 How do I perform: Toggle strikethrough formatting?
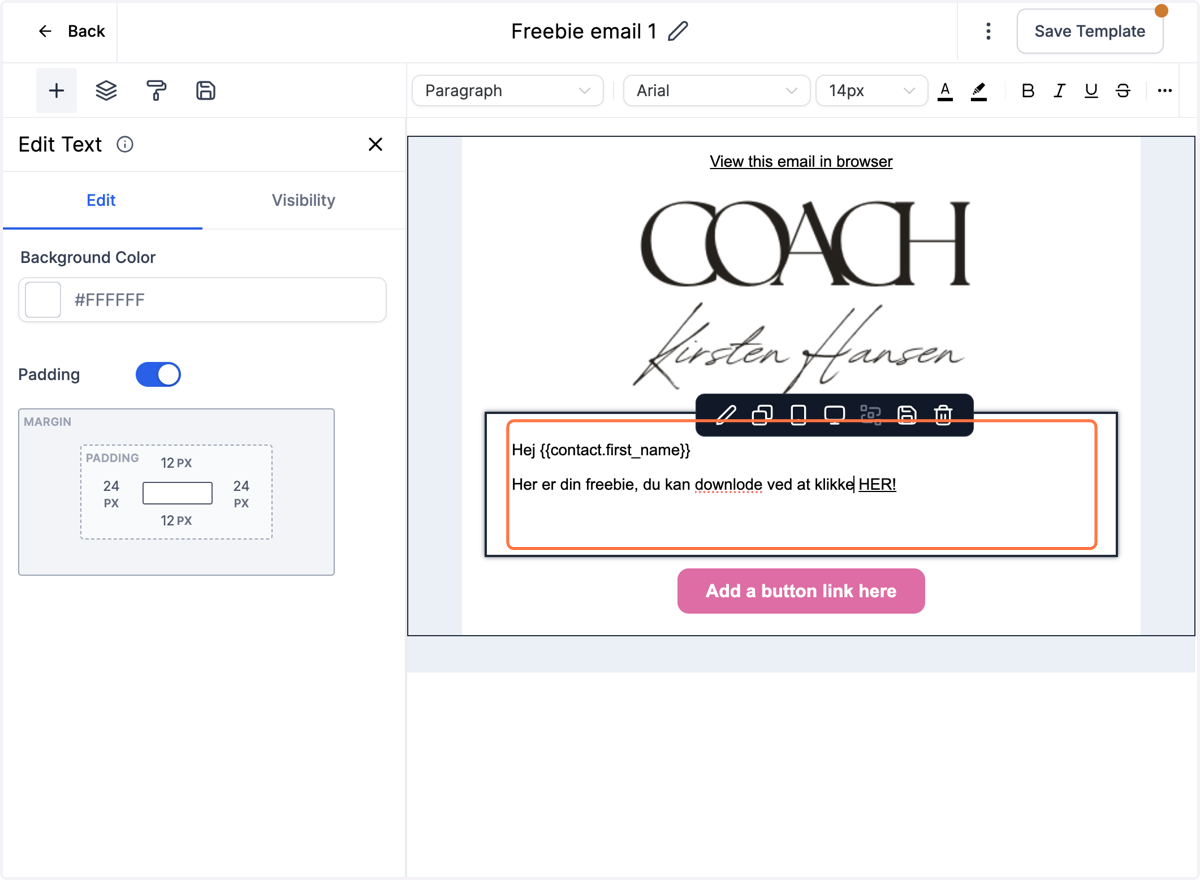[x=1123, y=91]
